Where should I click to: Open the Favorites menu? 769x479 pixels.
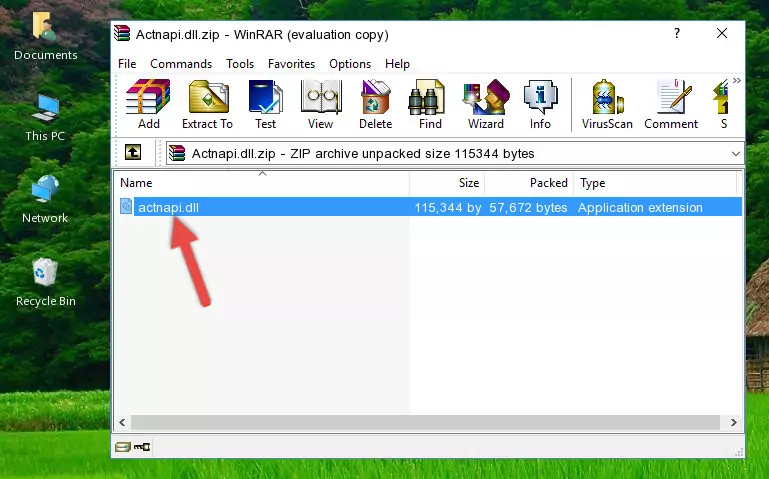291,64
